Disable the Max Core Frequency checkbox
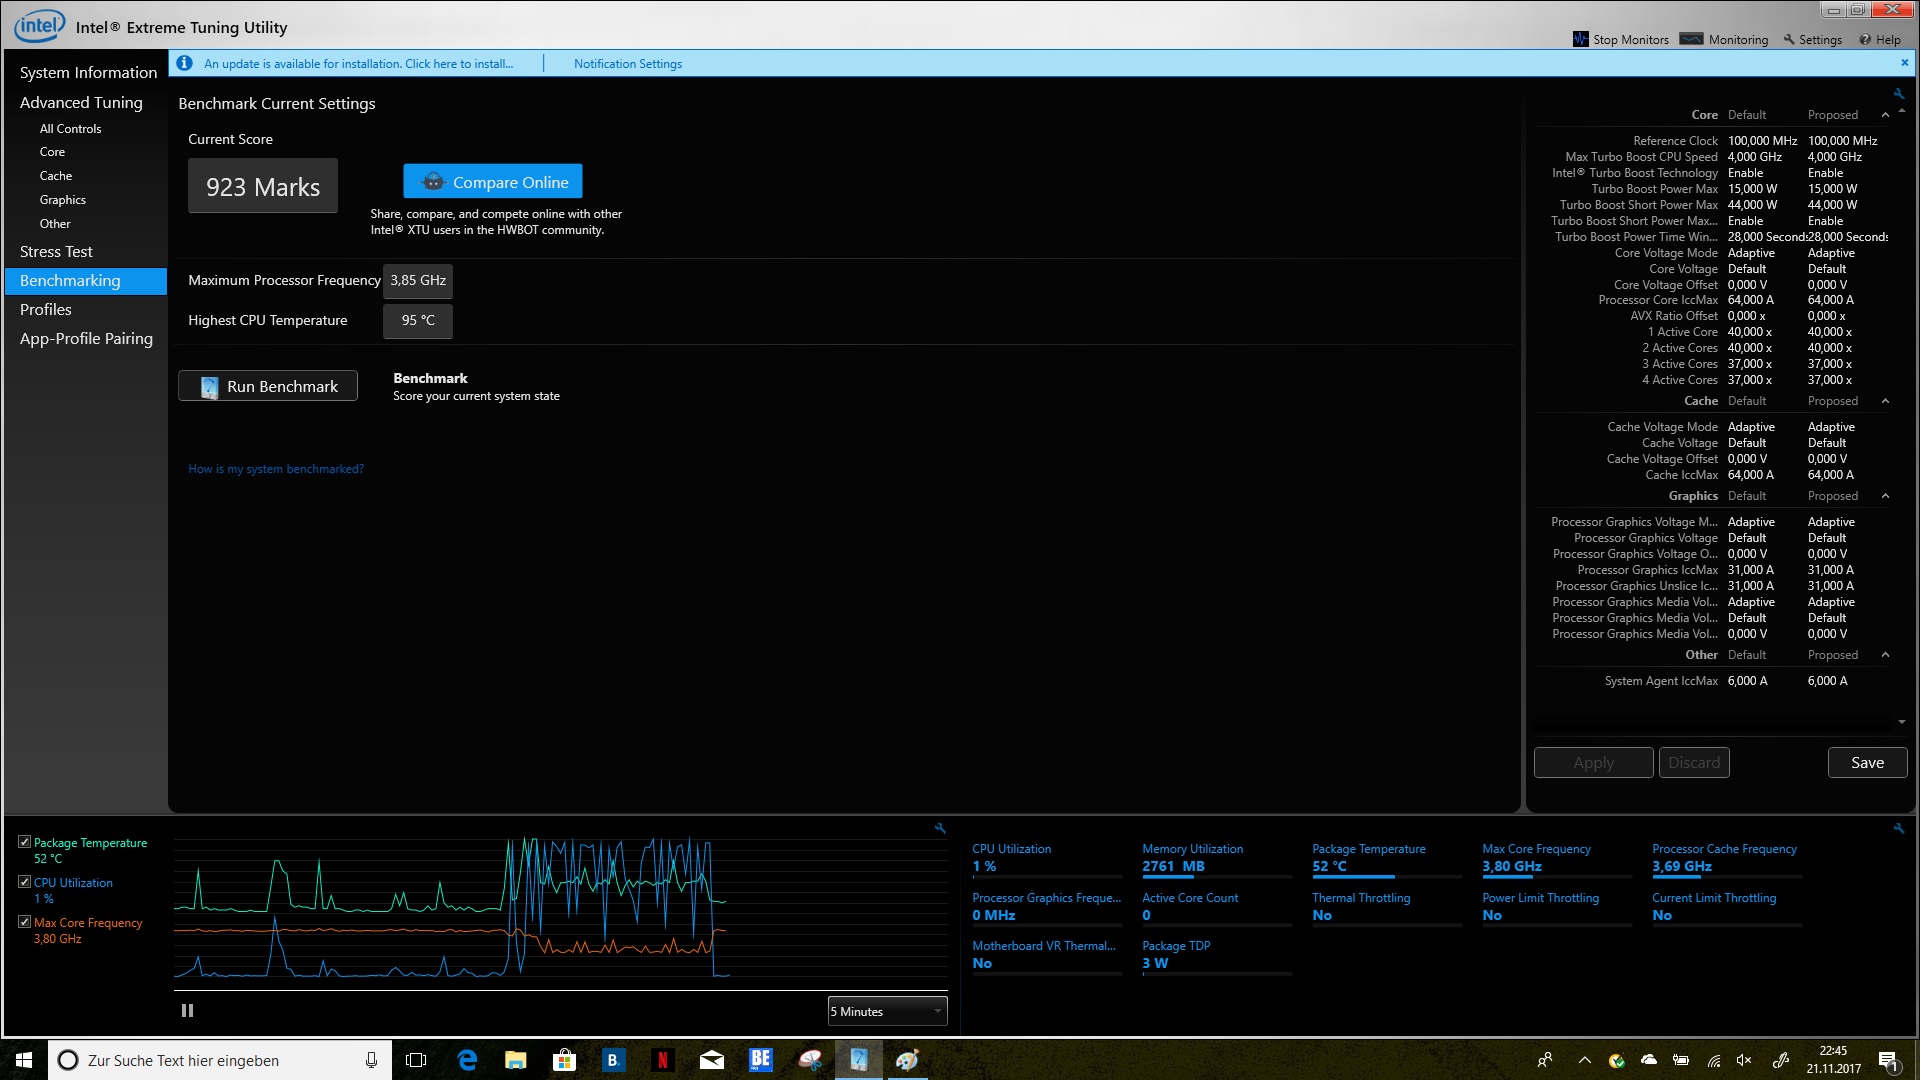Screen dimensions: 1920x1080 click(24, 922)
